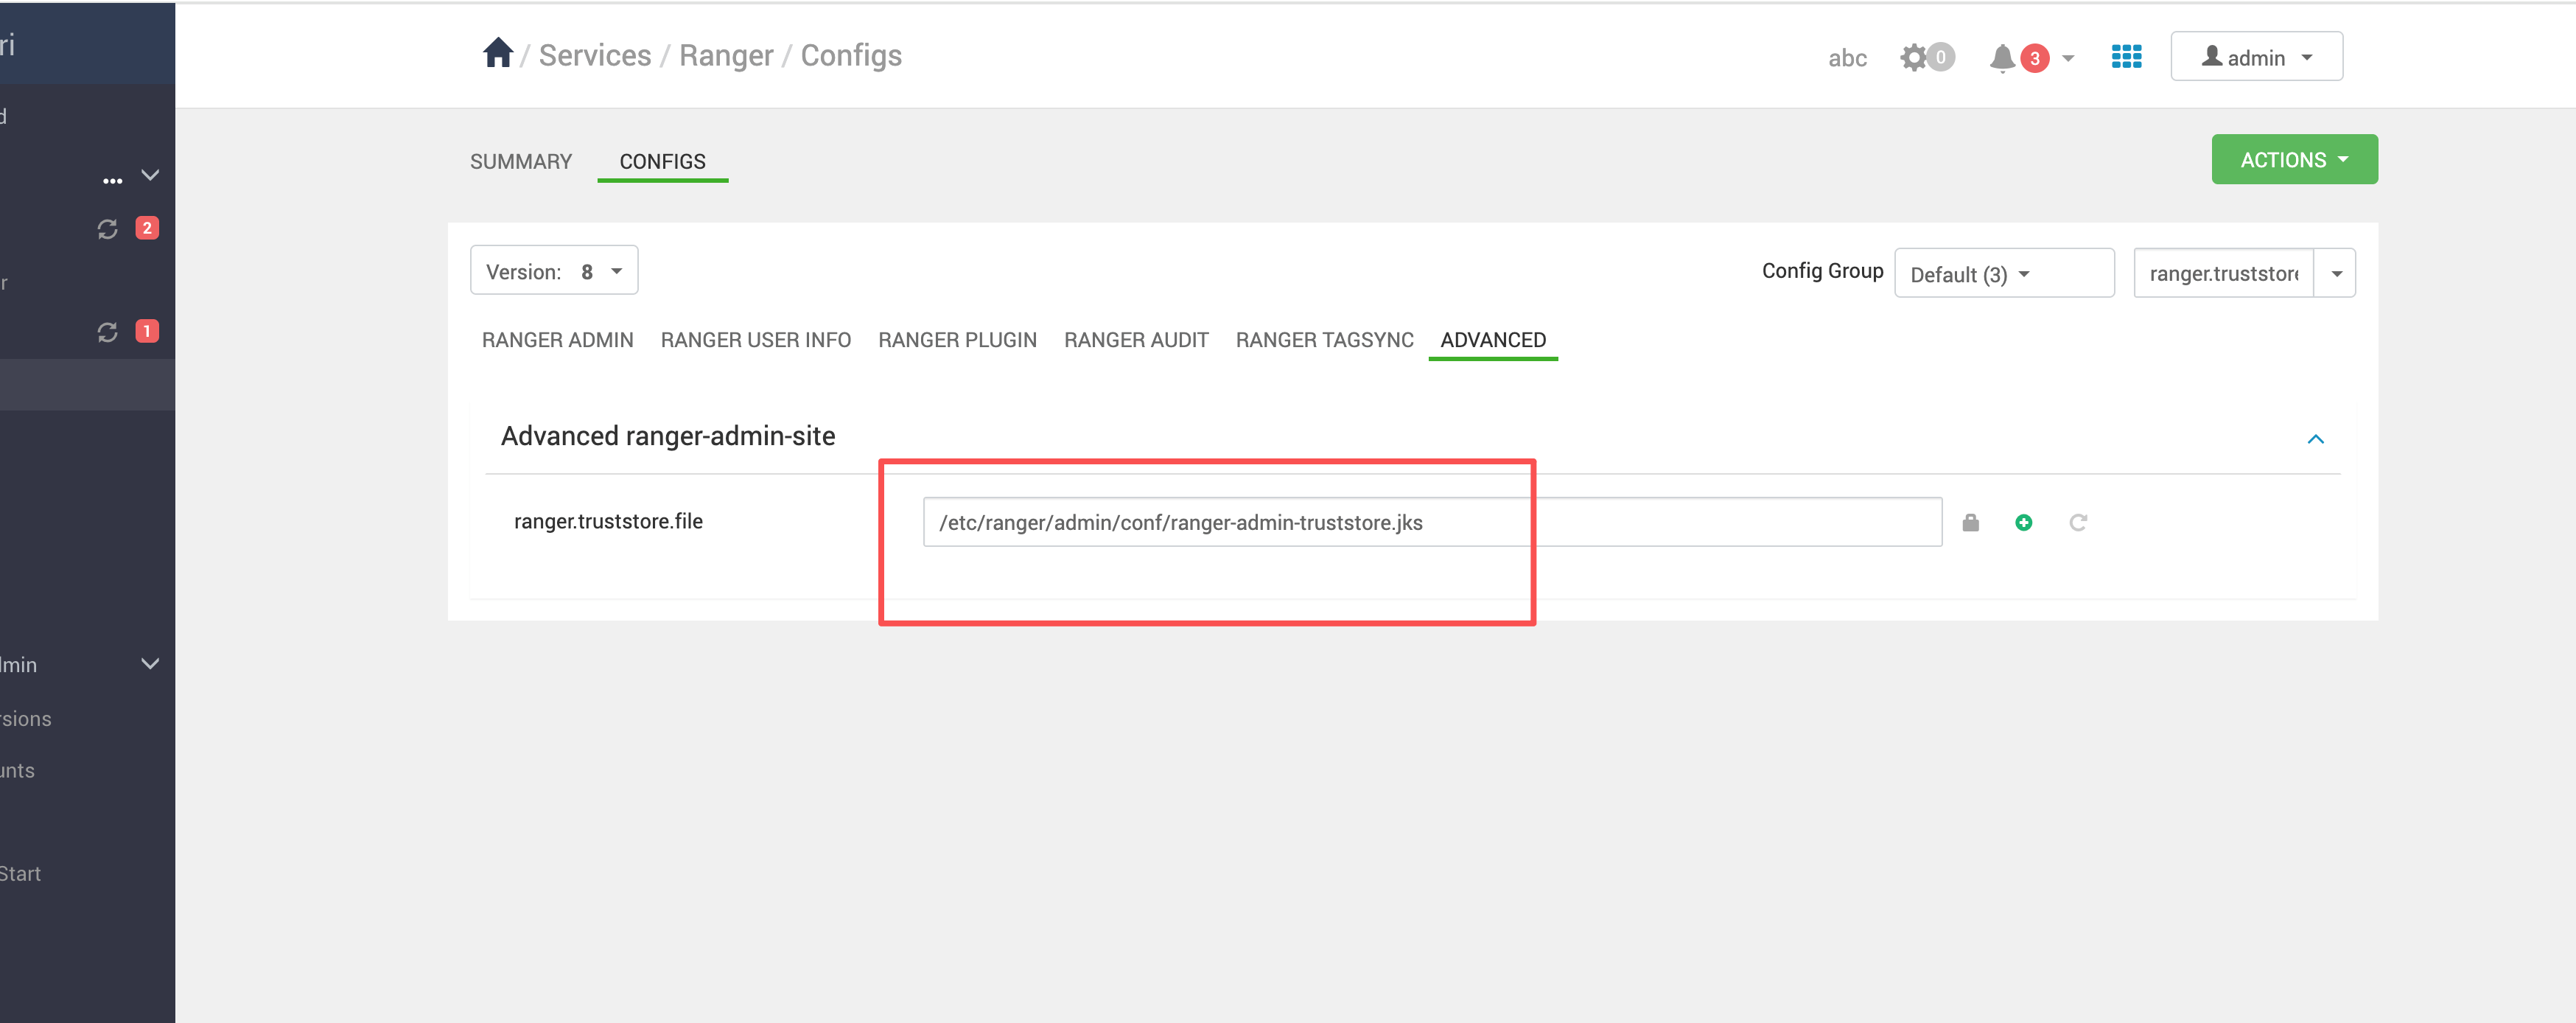Click the ranger.truststore.file path input
This screenshot has width=2576, height=1023.
(x=1431, y=522)
